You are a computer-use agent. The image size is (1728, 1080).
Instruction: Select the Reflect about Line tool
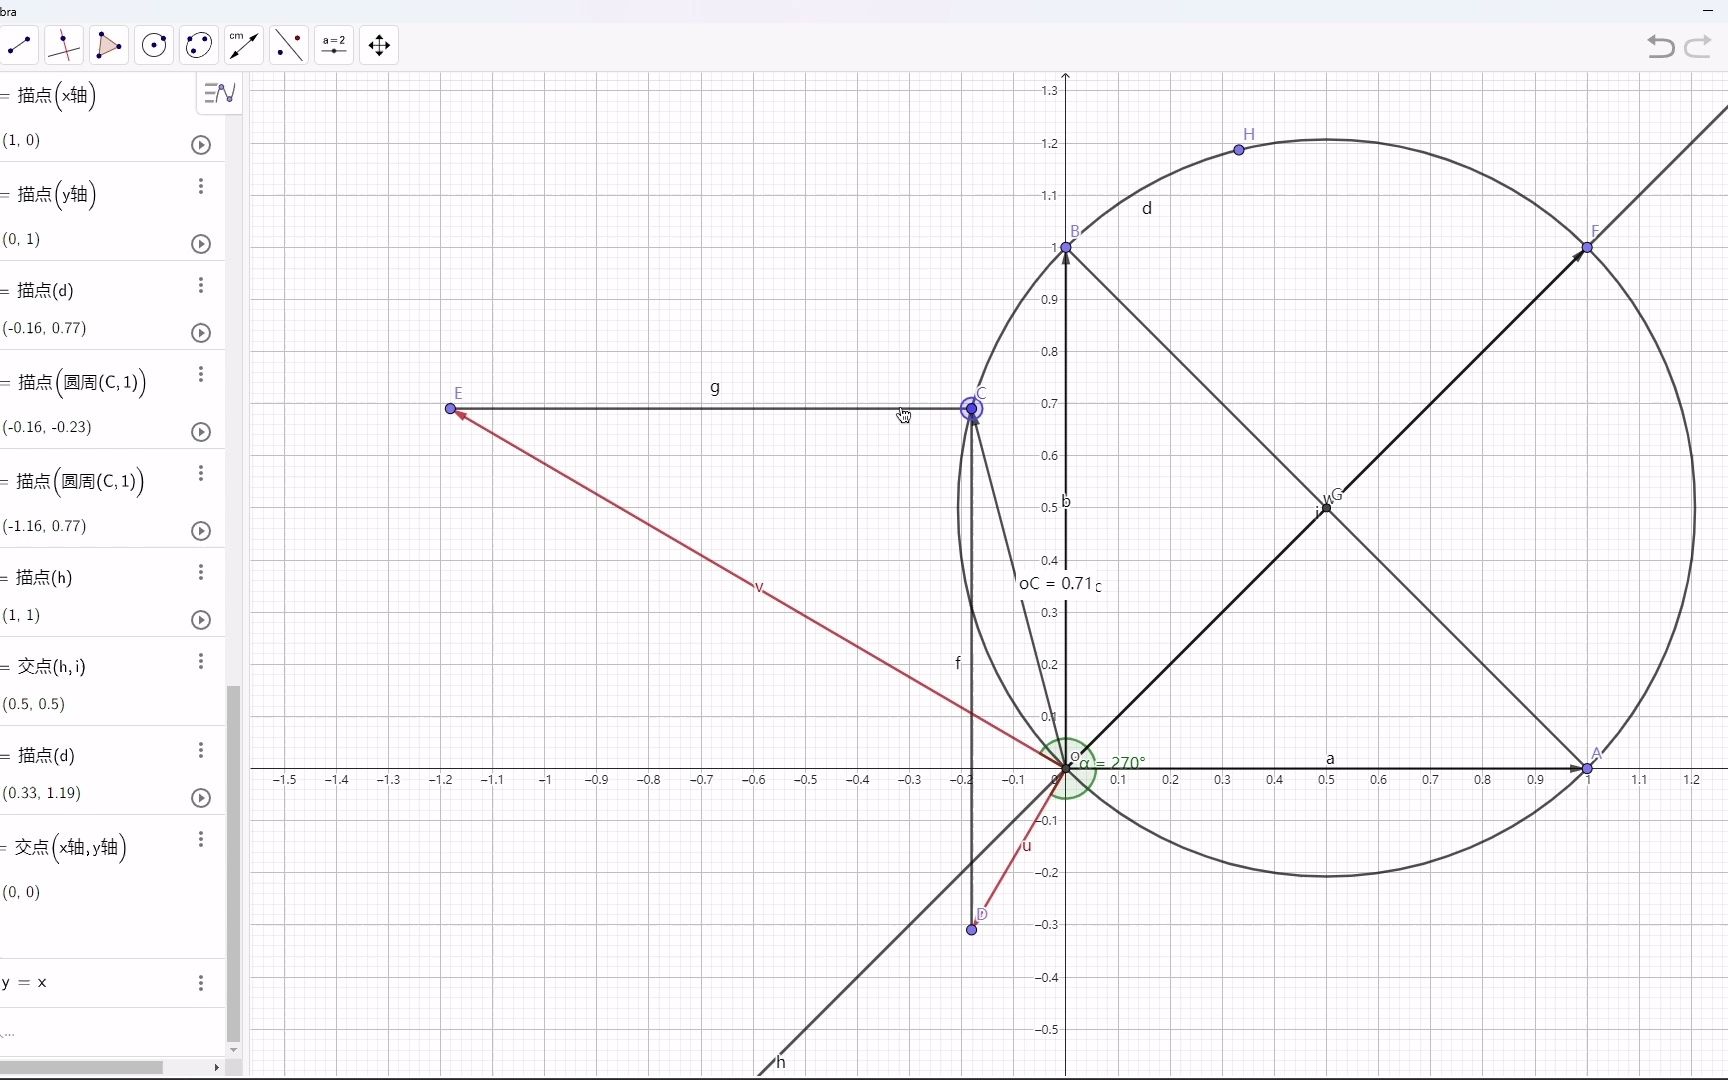coord(289,45)
